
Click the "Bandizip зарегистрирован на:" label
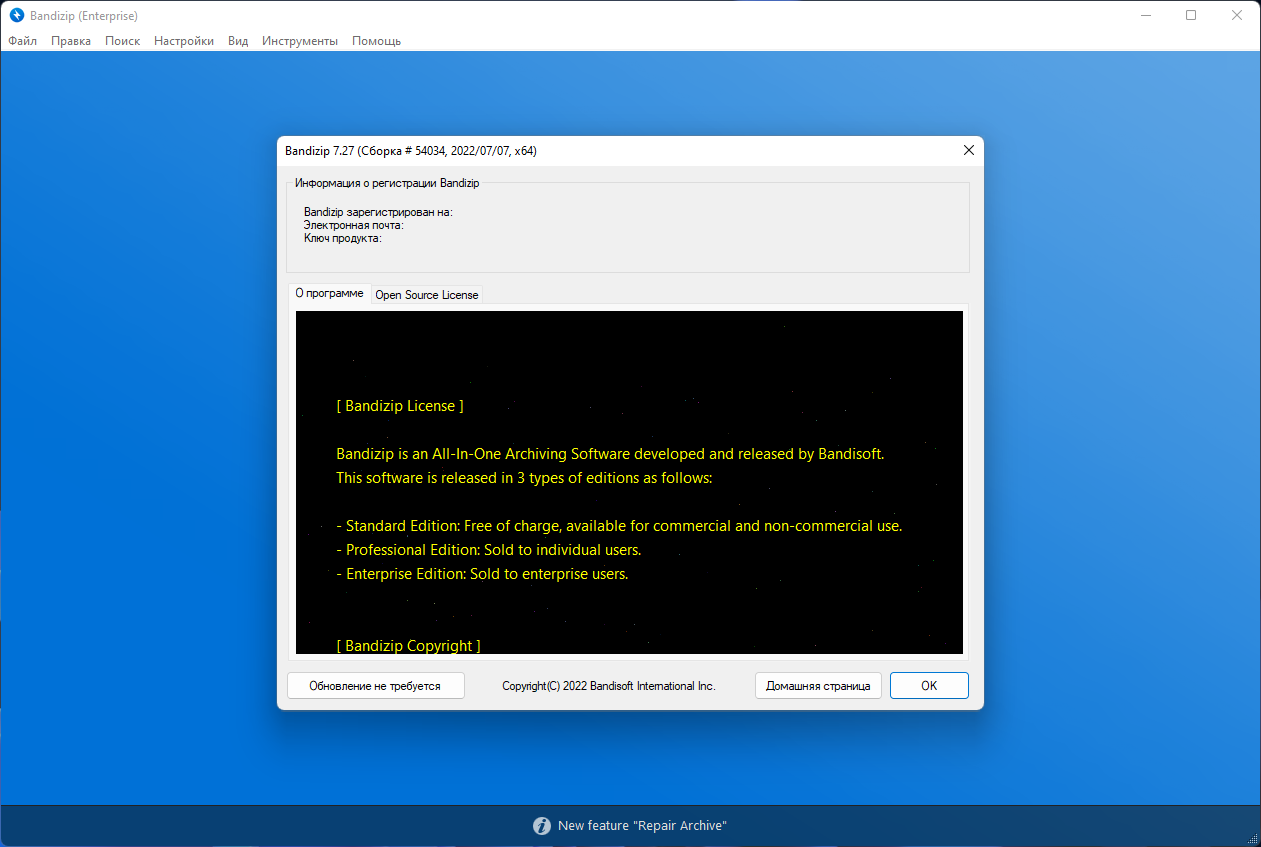click(x=379, y=212)
